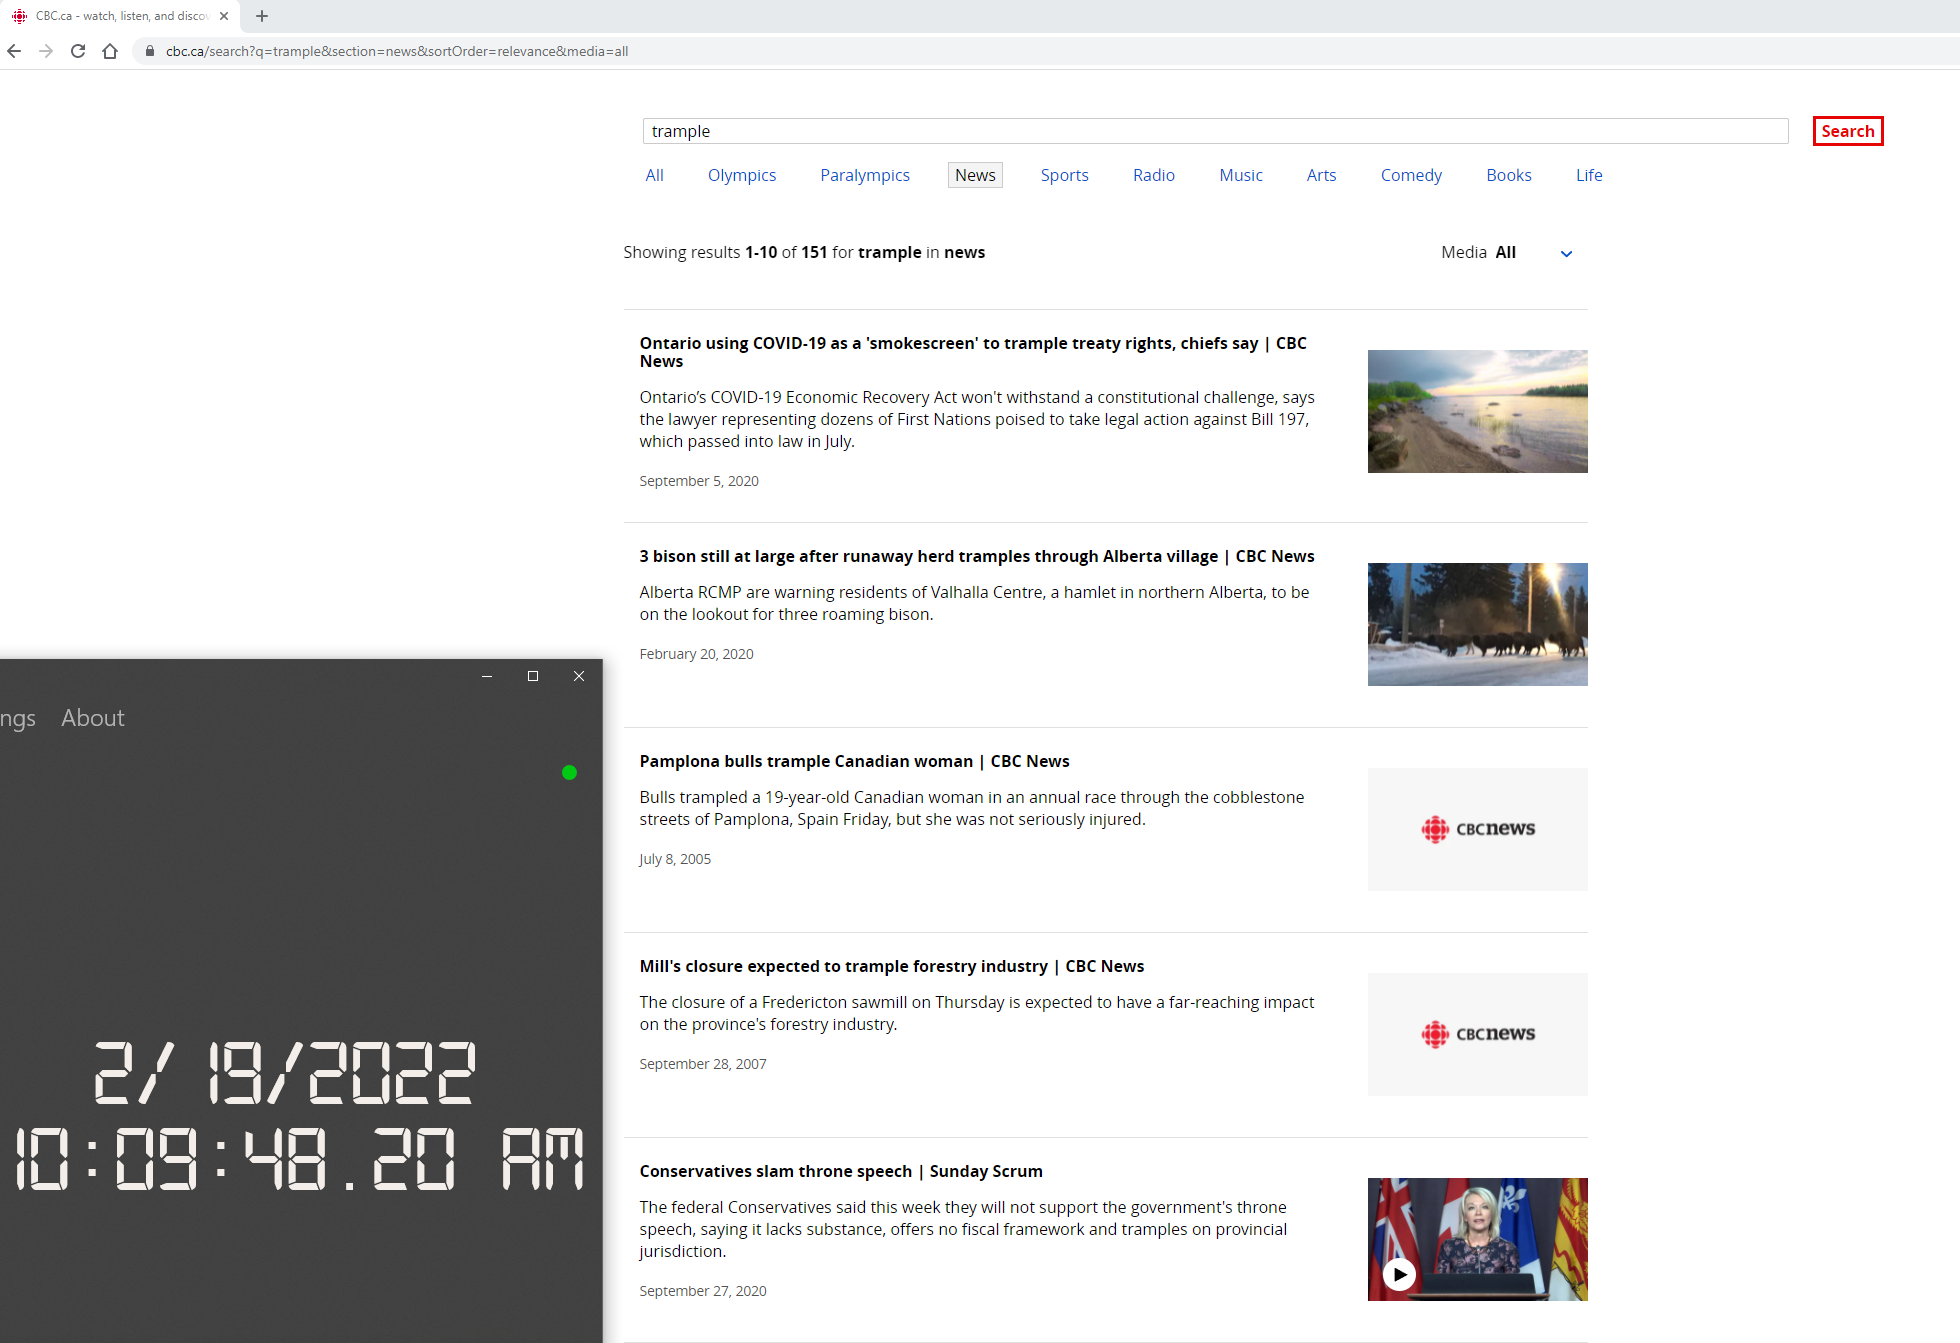The height and width of the screenshot is (1343, 1960).
Task: Switch to the Radio section tab
Action: point(1154,175)
